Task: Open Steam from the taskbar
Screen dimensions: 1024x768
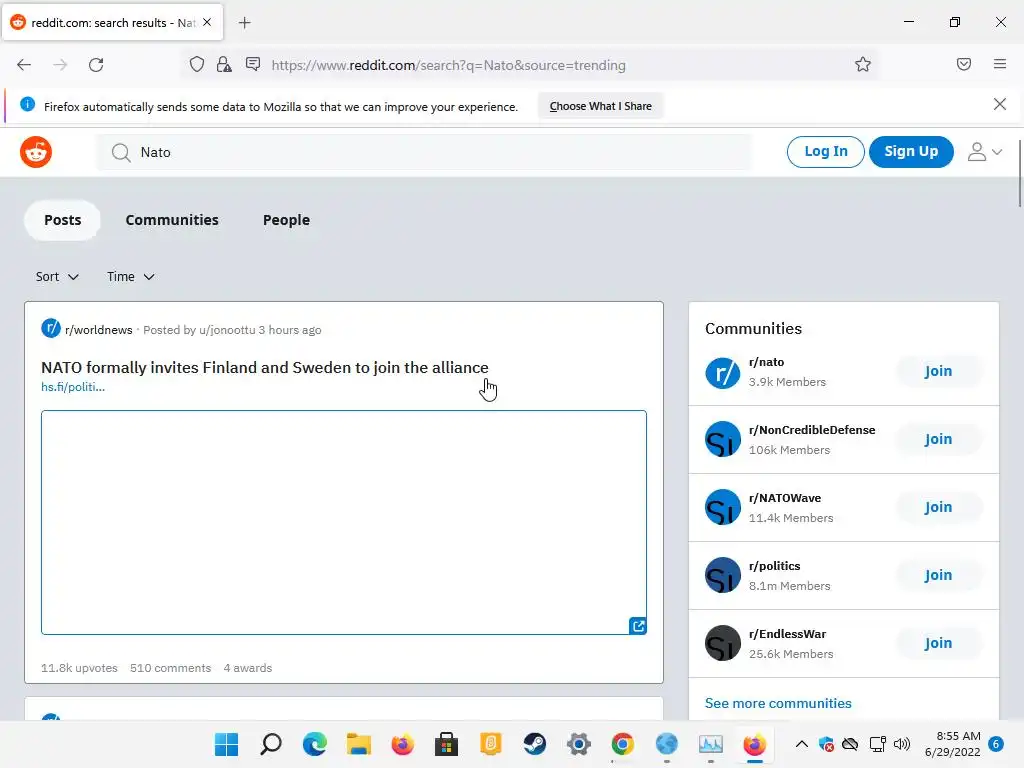Action: tap(534, 744)
